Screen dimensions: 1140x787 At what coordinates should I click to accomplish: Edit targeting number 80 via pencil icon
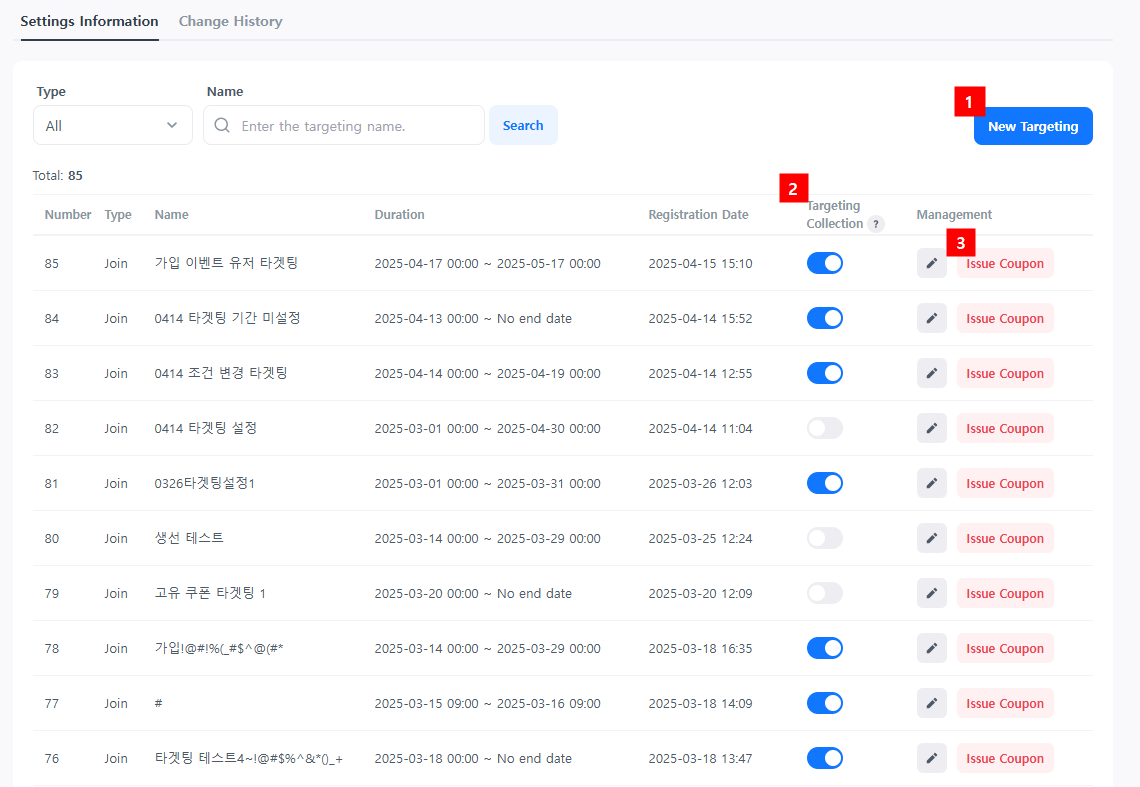tap(931, 538)
